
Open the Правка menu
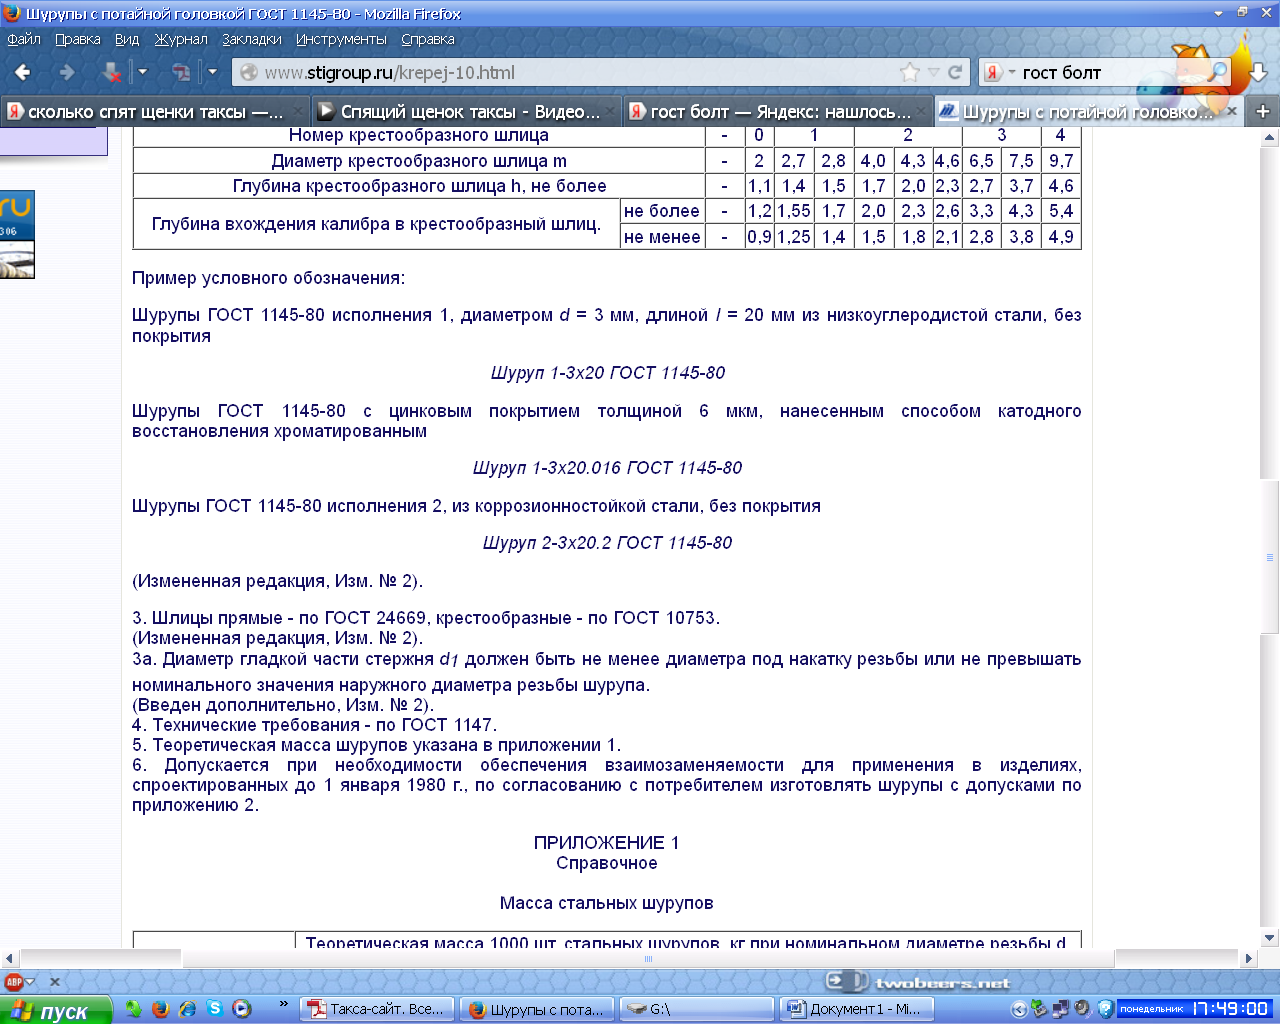tap(78, 39)
